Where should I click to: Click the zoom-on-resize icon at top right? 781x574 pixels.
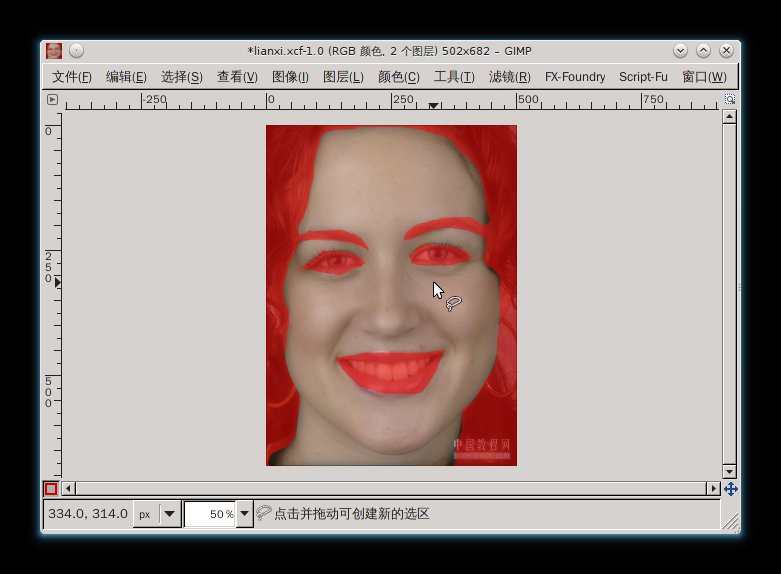pos(730,99)
